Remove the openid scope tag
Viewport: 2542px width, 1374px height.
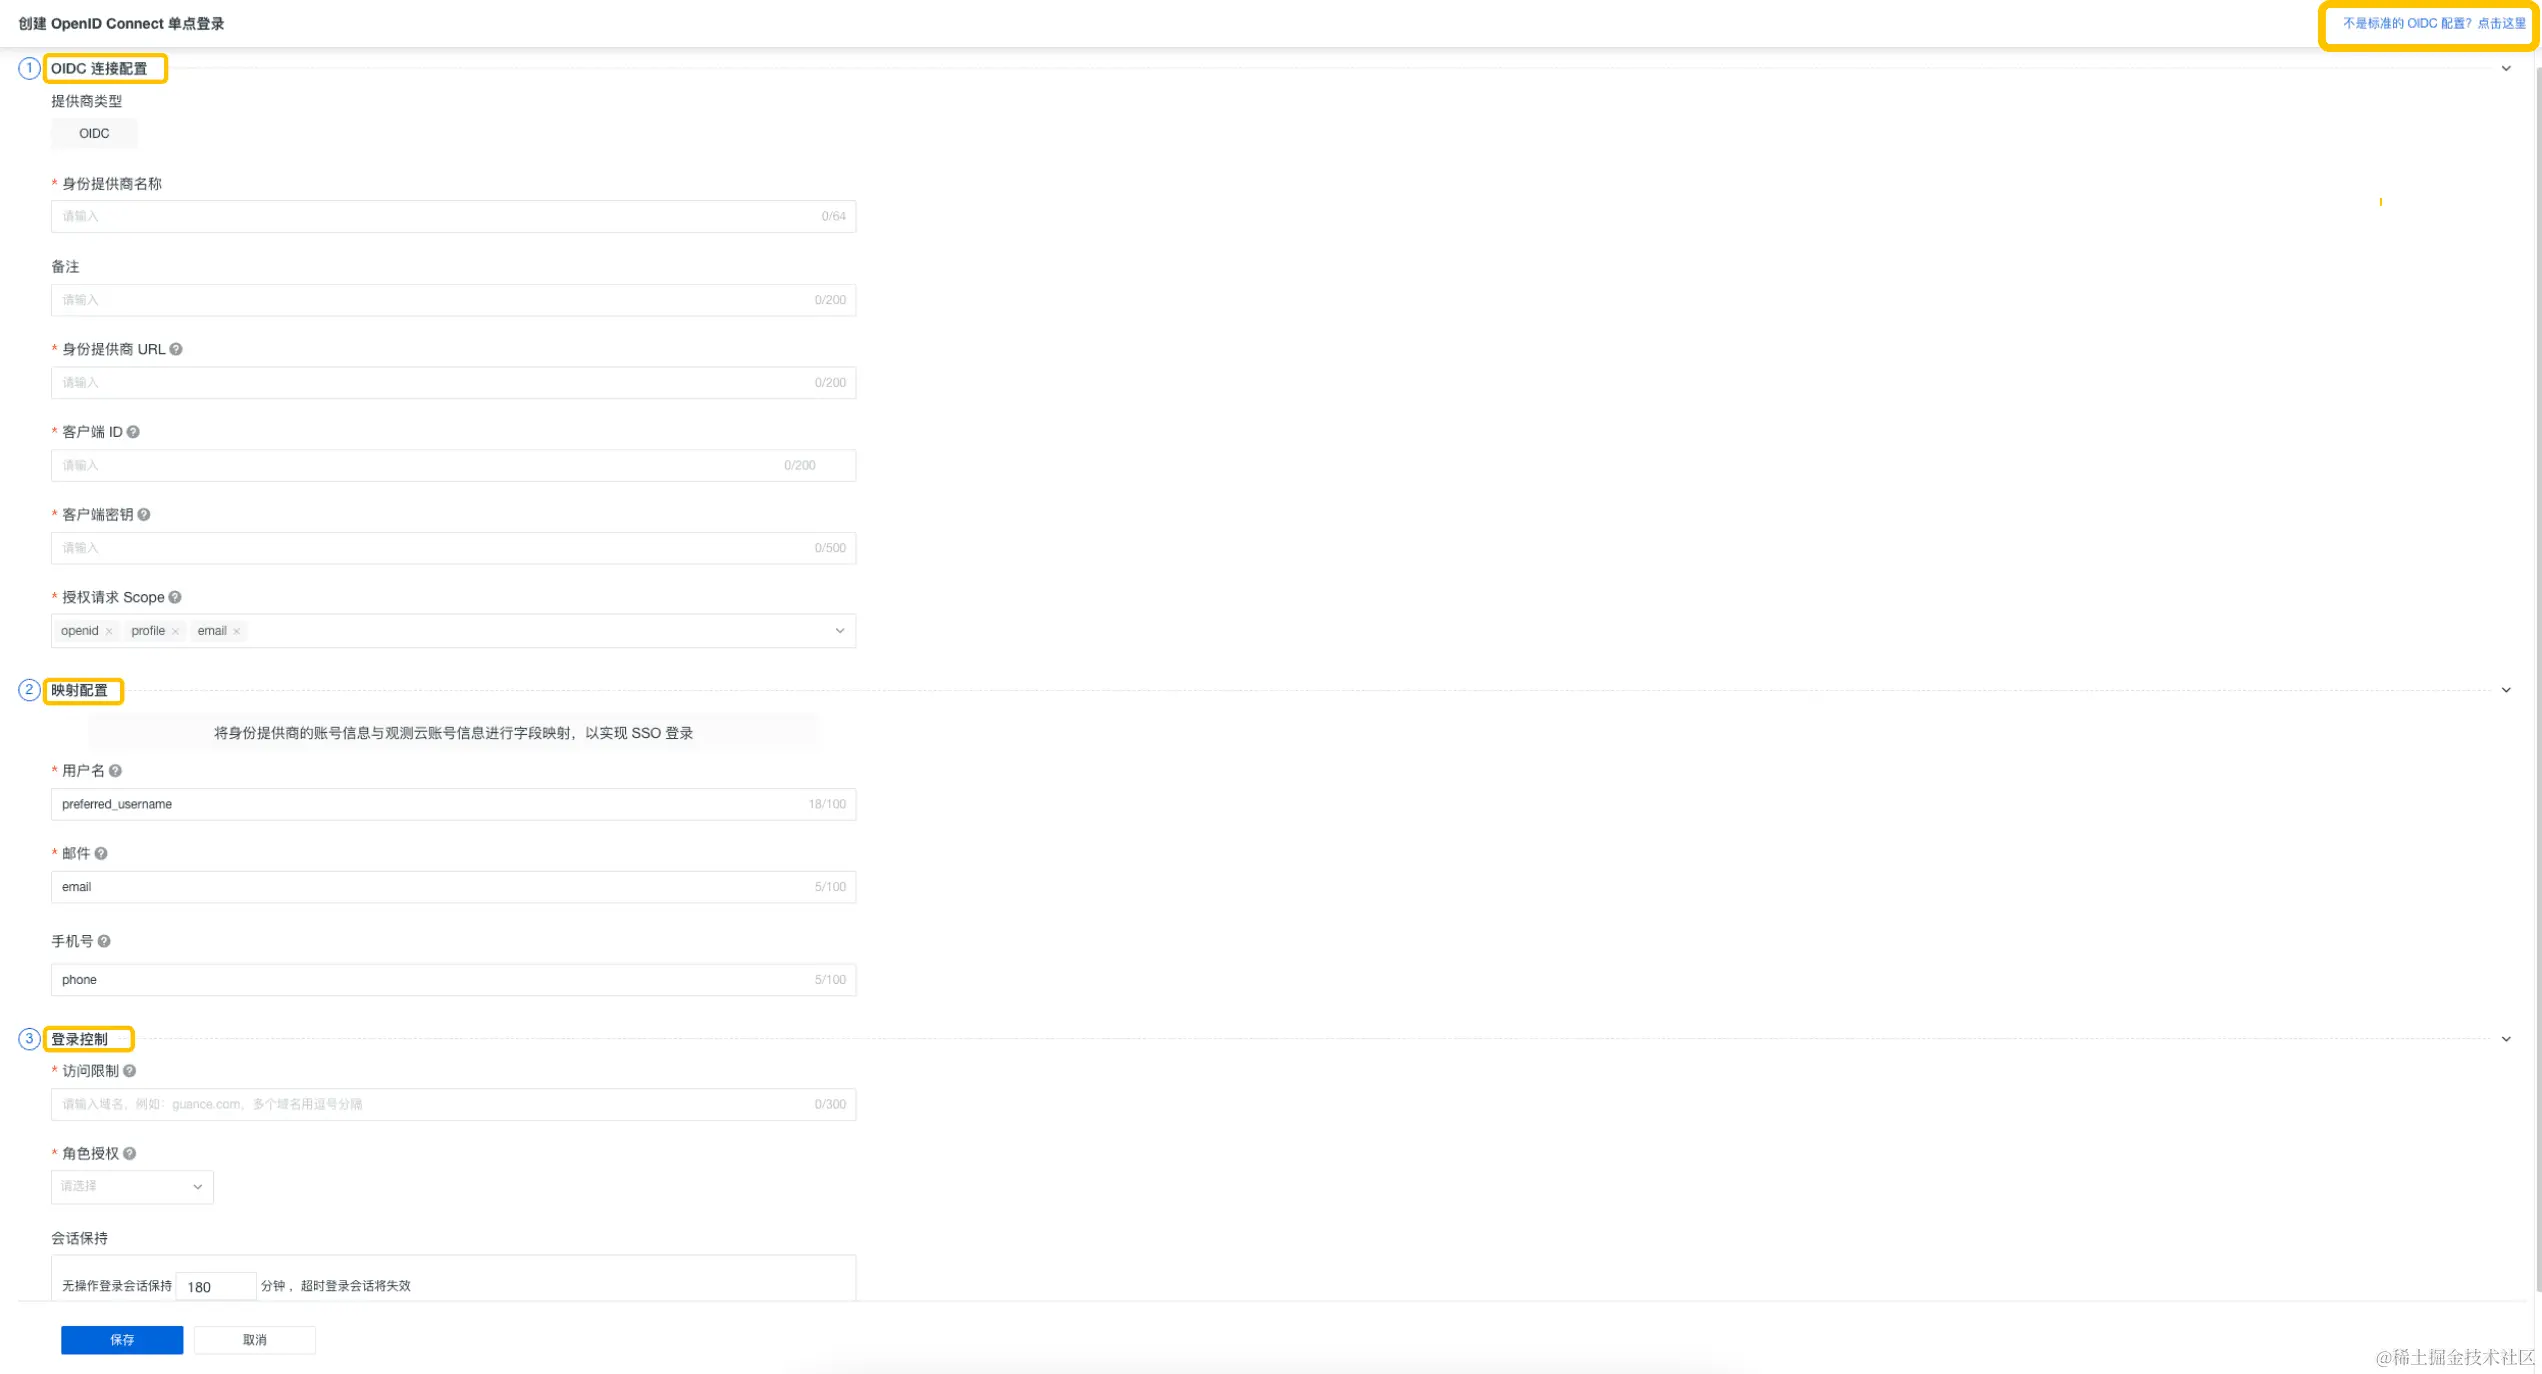(x=109, y=631)
